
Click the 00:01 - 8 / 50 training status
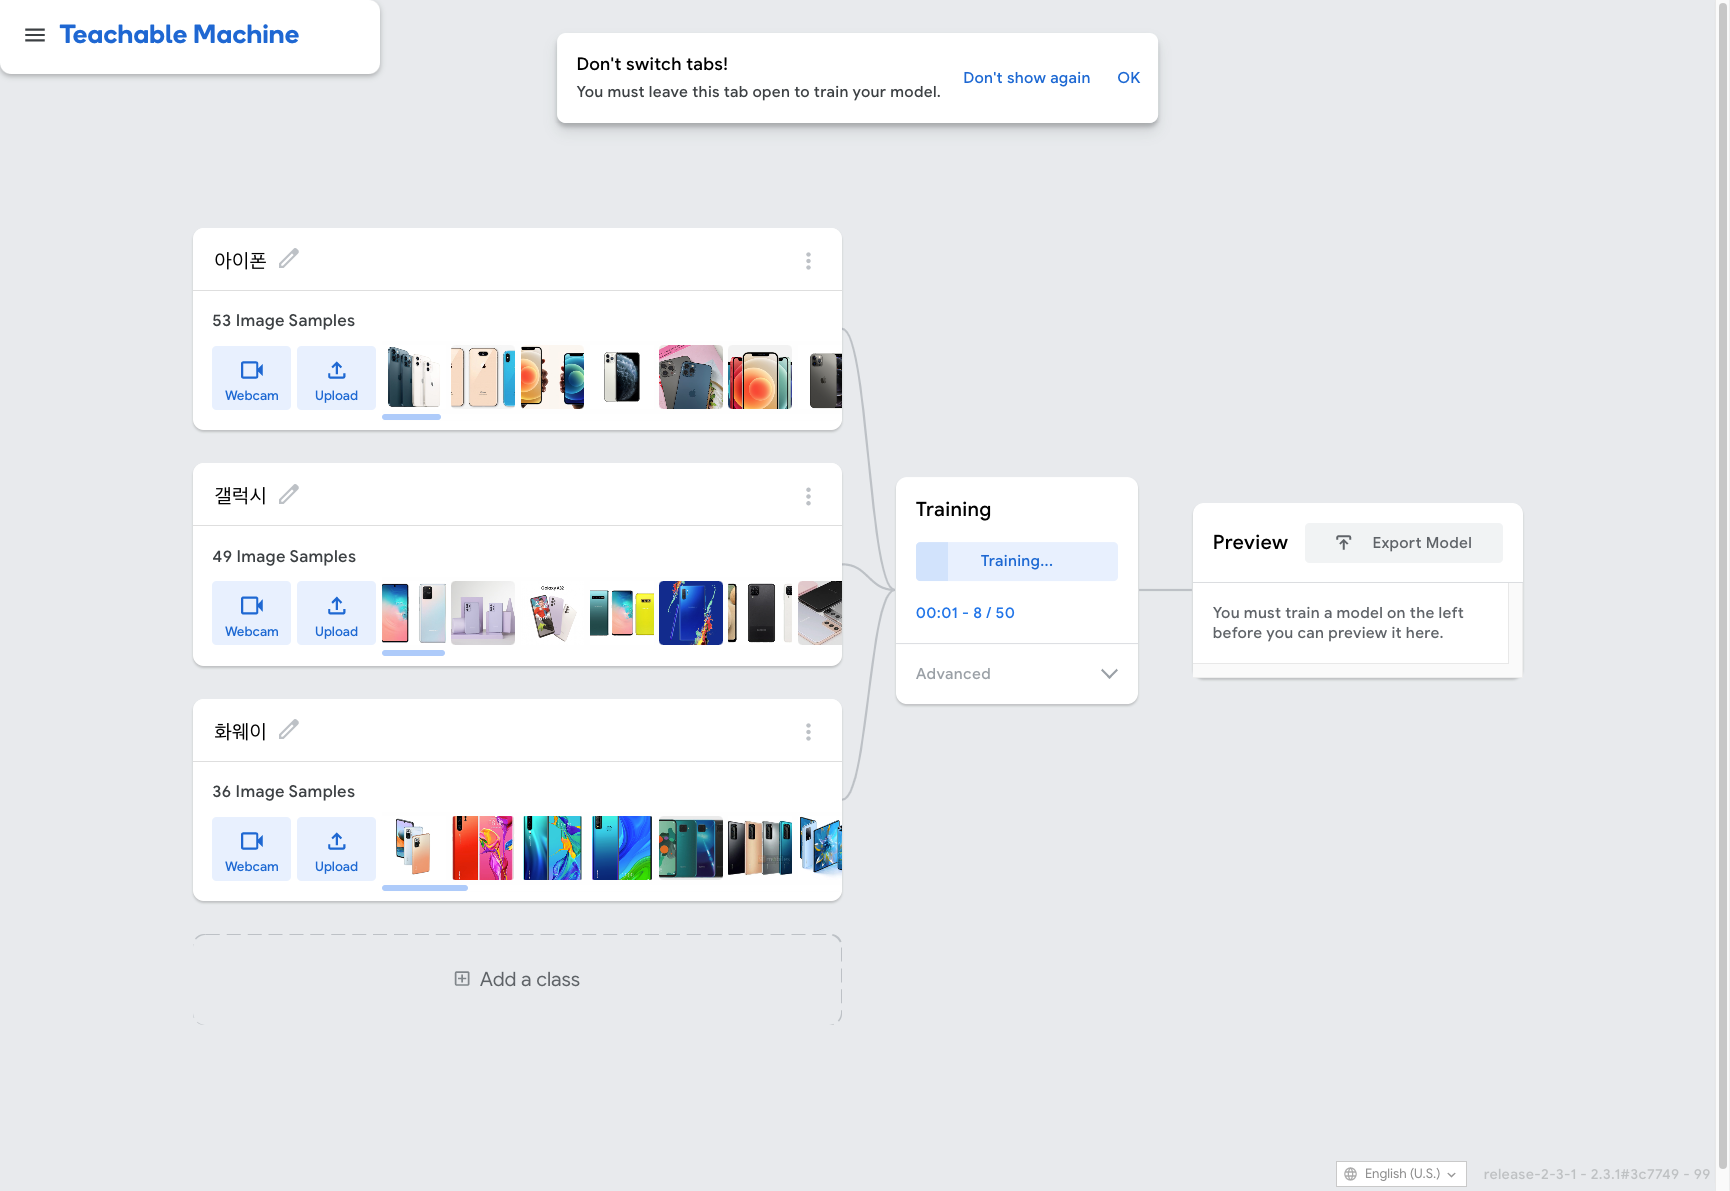tap(965, 613)
